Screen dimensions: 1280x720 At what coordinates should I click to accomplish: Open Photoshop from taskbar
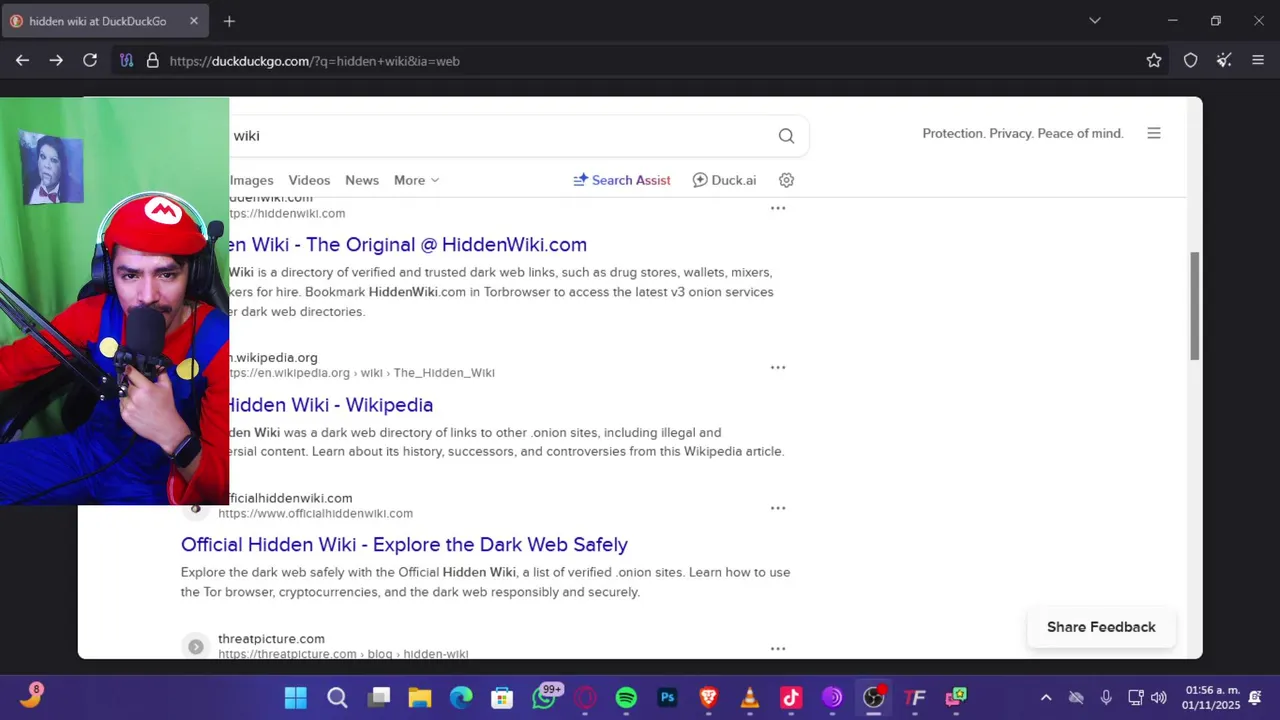[x=667, y=697]
